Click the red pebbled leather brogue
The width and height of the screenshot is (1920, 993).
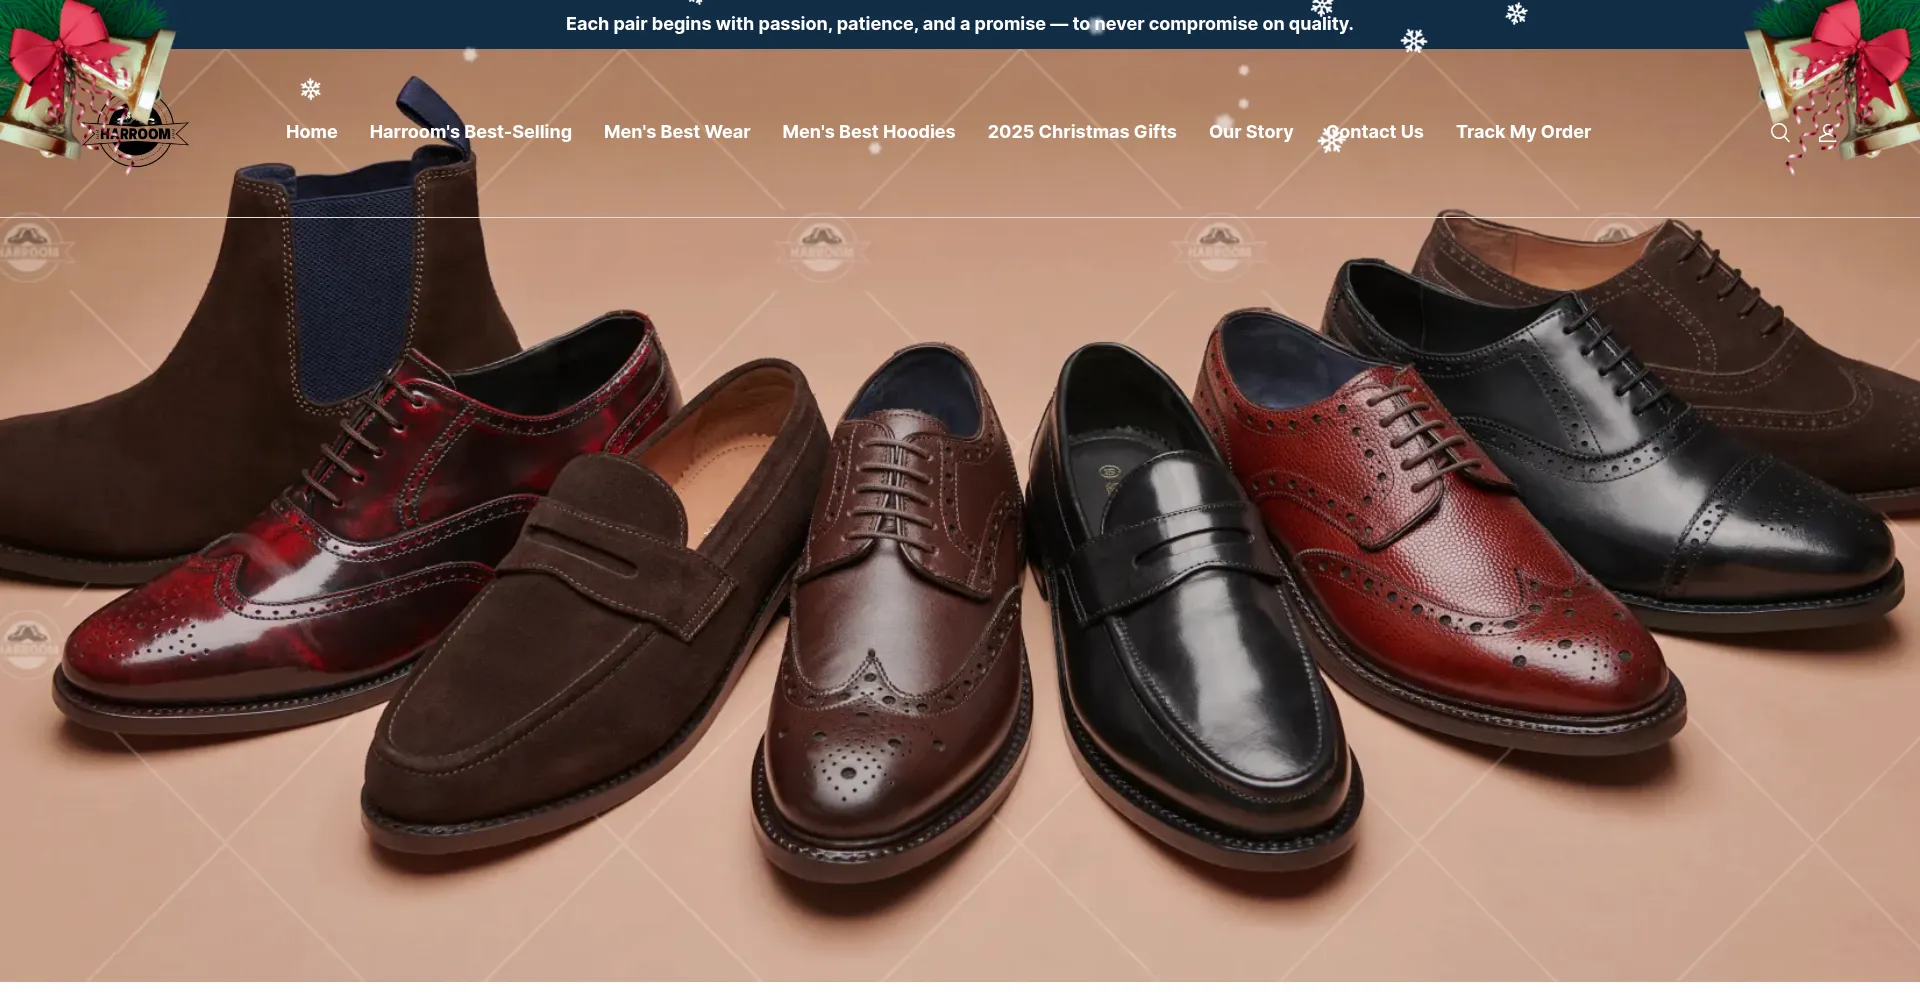point(1450,560)
